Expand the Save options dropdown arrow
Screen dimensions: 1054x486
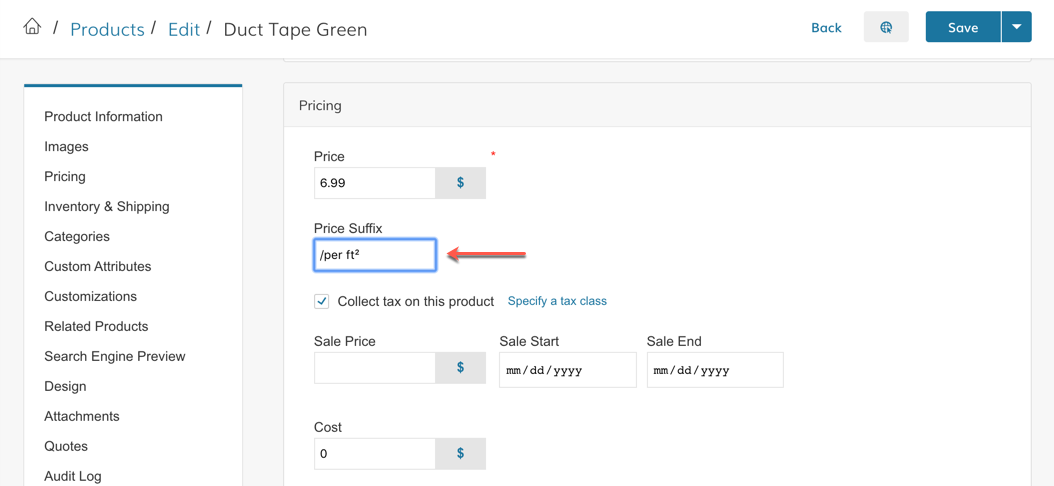pyautogui.click(x=1016, y=27)
